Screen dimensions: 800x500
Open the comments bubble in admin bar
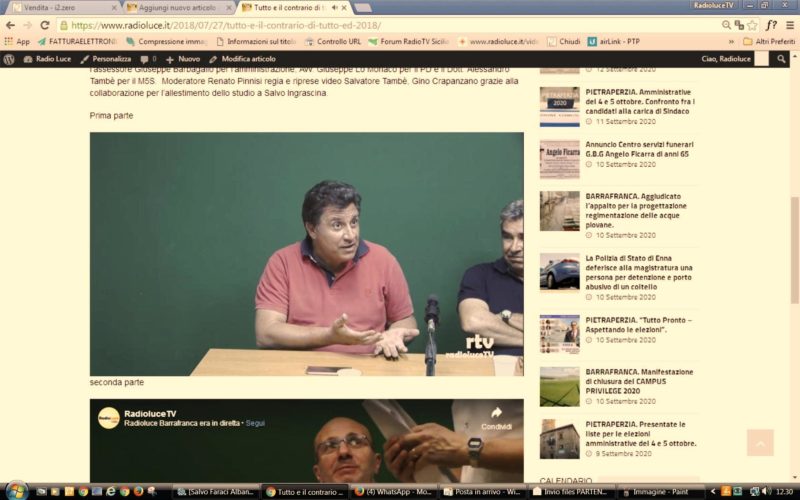[148, 59]
